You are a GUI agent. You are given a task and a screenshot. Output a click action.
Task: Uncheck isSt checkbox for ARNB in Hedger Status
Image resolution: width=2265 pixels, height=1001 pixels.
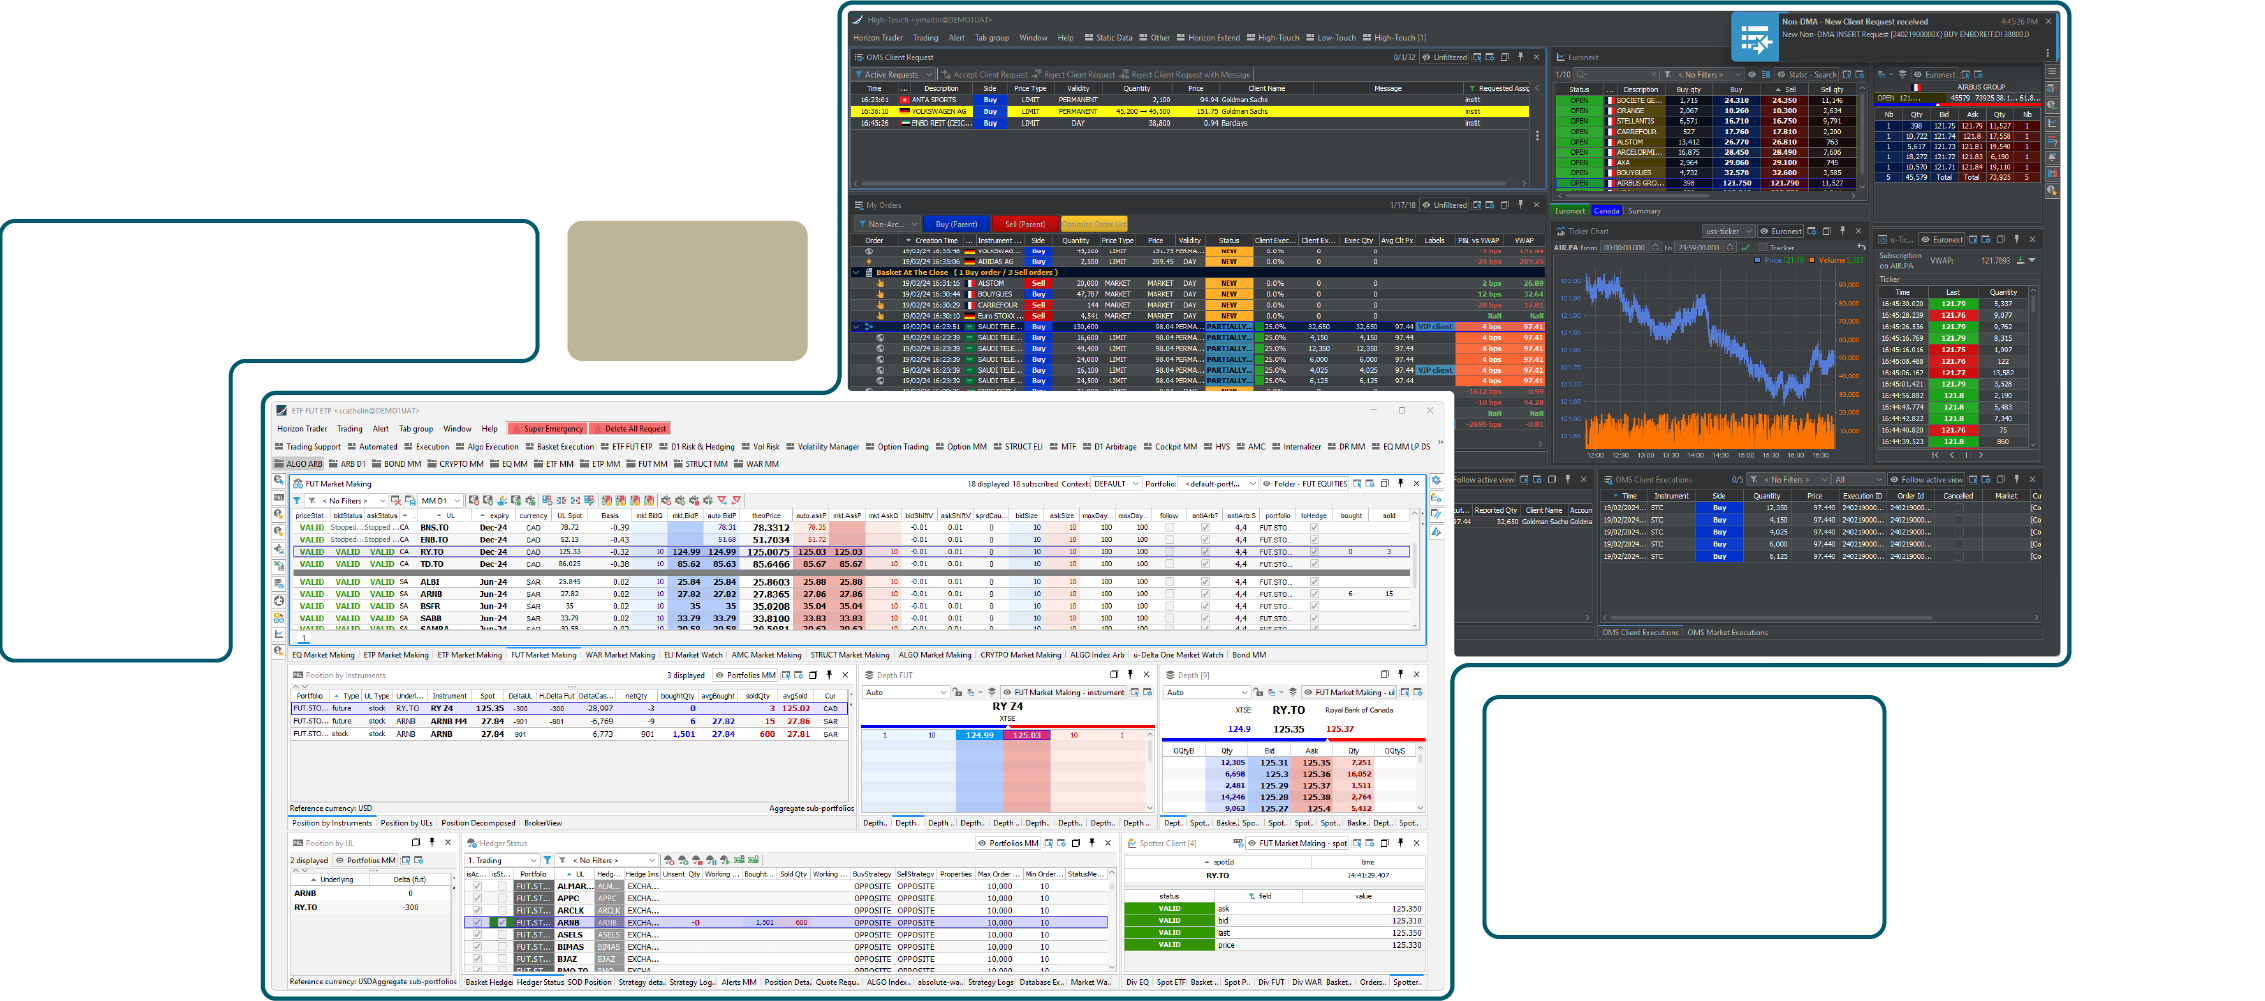[502, 922]
